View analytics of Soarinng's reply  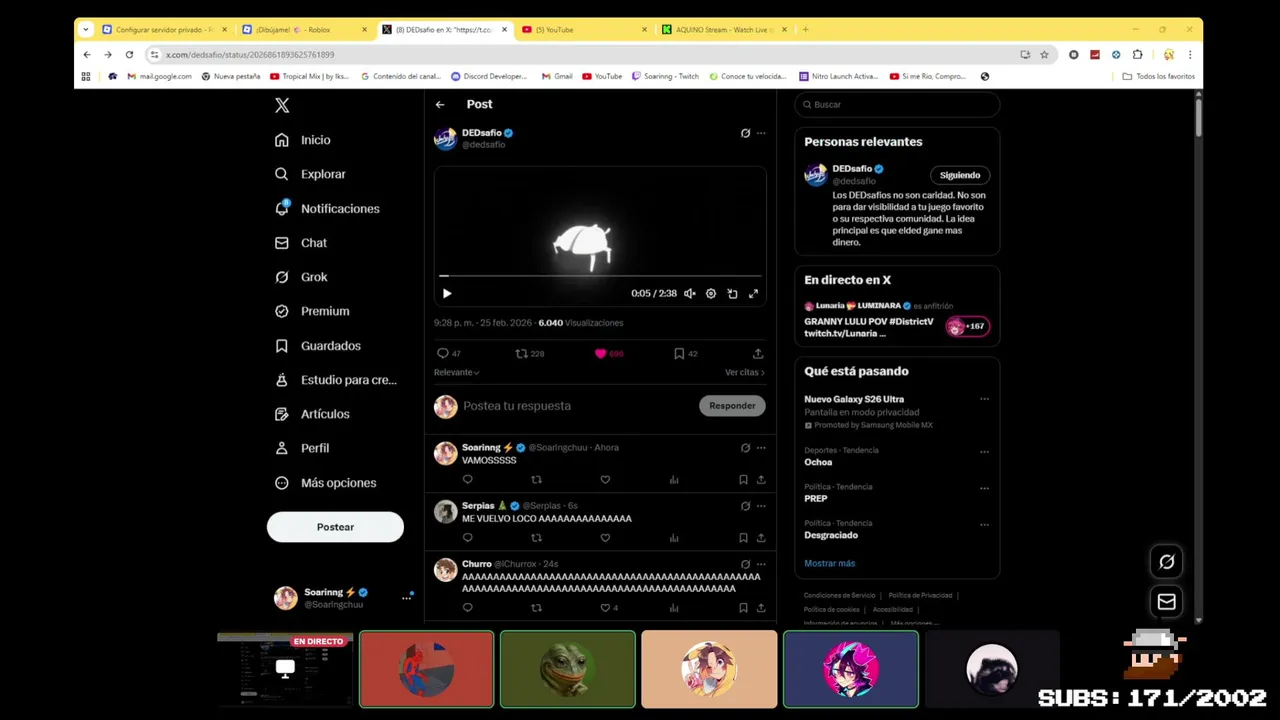(x=674, y=480)
